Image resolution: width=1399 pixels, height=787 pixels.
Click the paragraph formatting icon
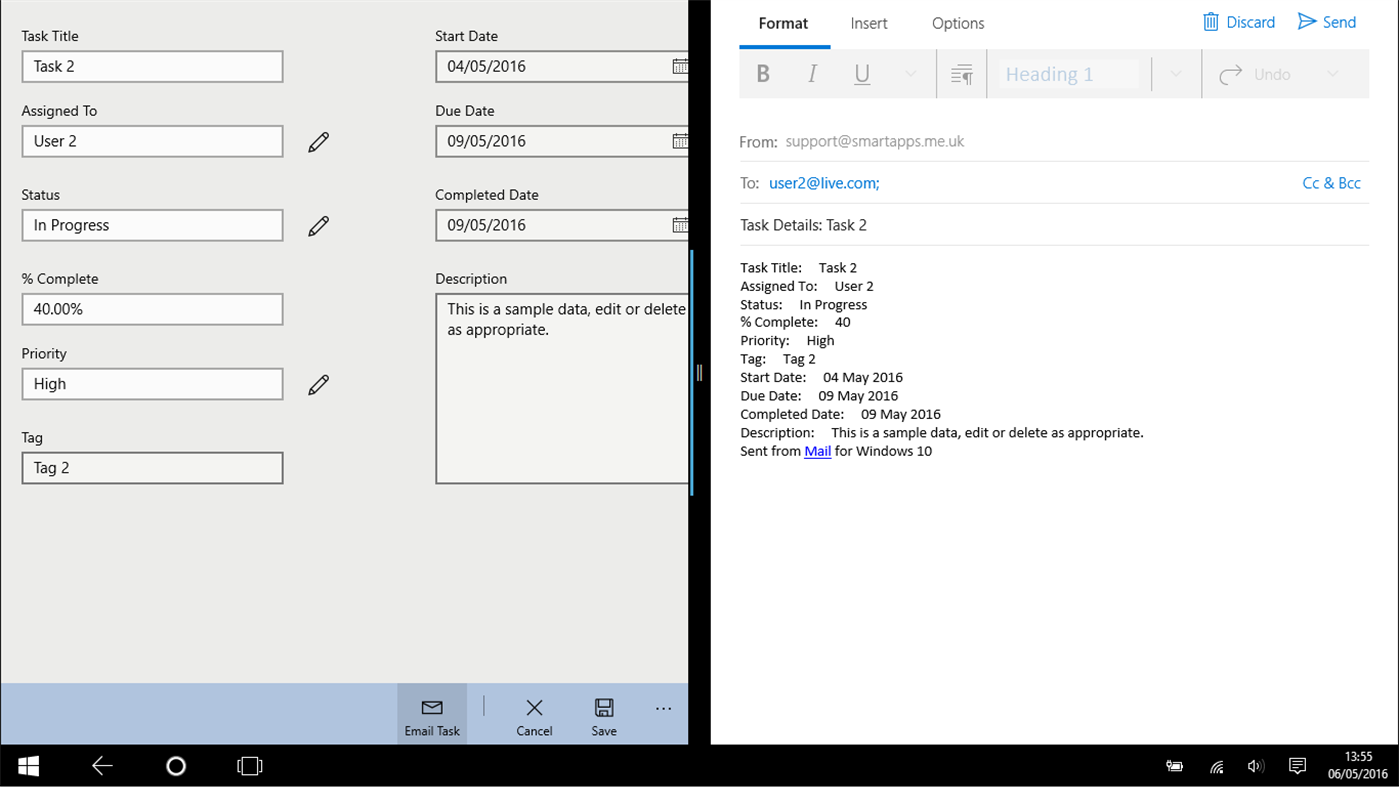(961, 73)
